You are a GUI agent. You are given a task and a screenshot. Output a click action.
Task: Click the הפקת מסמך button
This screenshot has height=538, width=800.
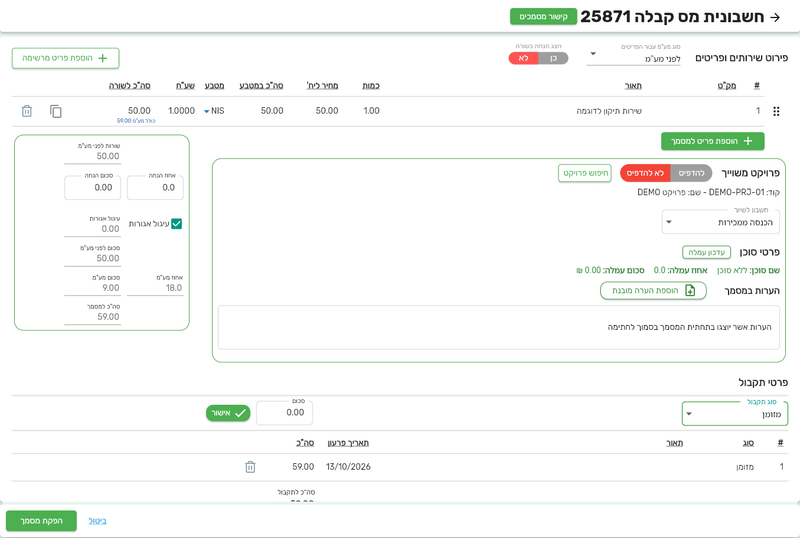click(41, 521)
